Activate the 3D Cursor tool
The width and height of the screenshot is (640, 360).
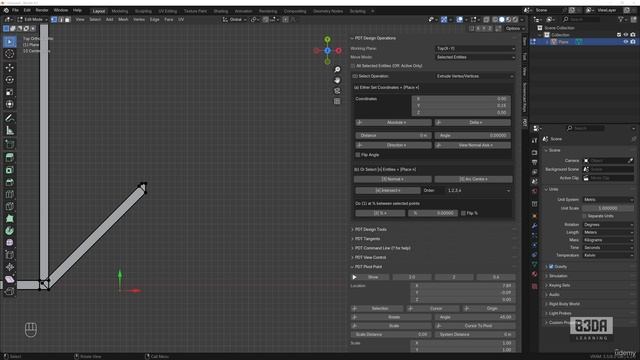pyautogui.click(x=9, y=54)
